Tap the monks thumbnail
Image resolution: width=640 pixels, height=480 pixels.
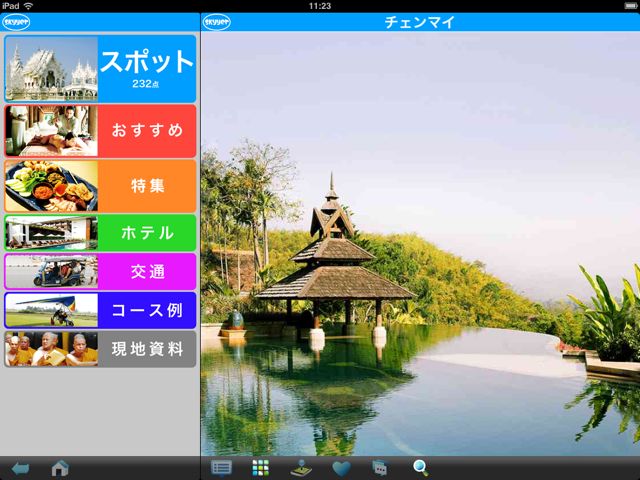pyautogui.click(x=51, y=349)
